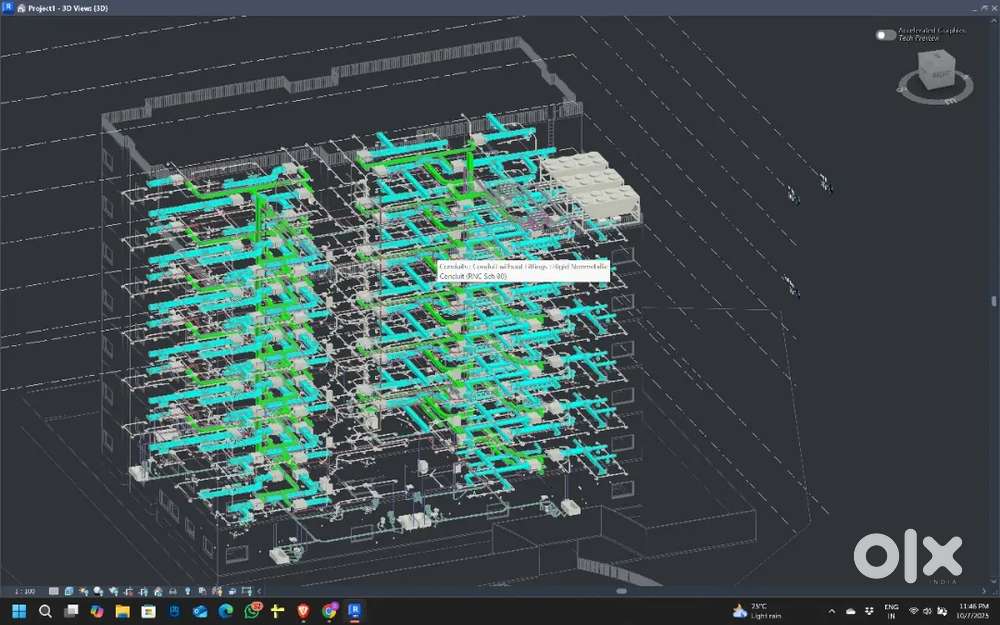Image resolution: width=1000 pixels, height=625 pixels.
Task: Open the Detail Level control in view bar
Action: click(x=54, y=591)
